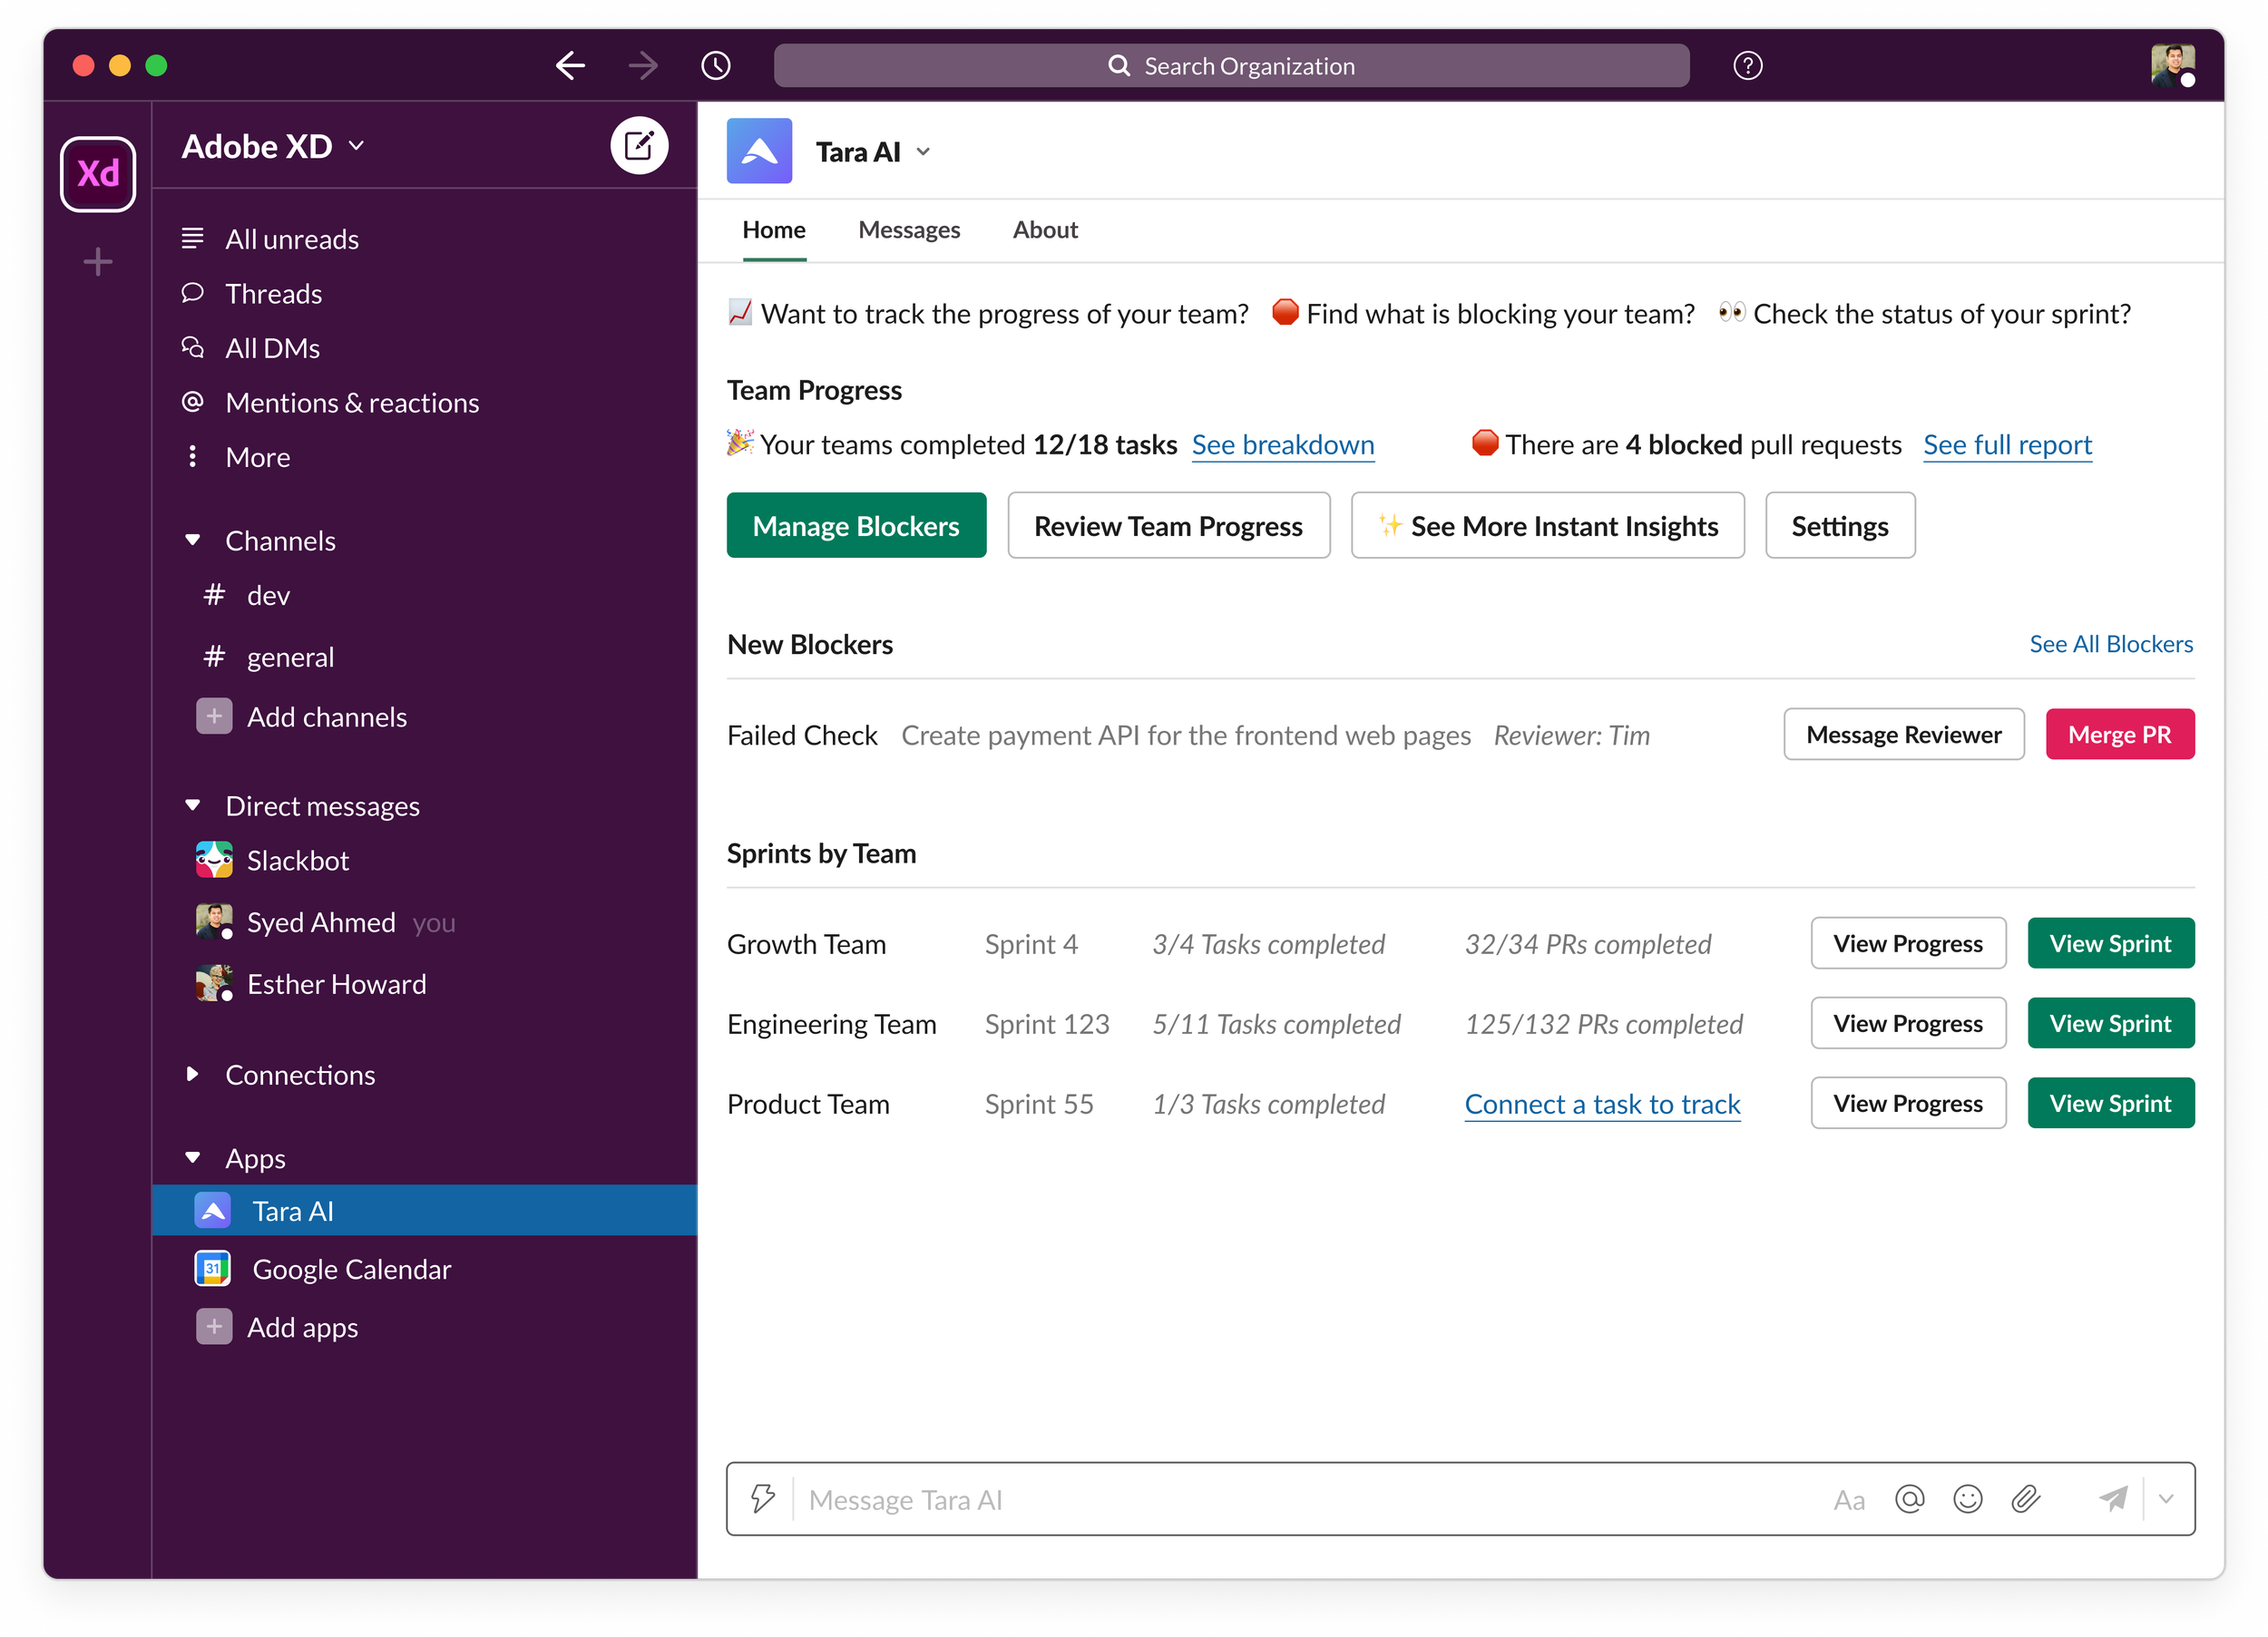Toggle text formatting with the Aa icon
2268x1637 pixels.
click(x=1849, y=1500)
